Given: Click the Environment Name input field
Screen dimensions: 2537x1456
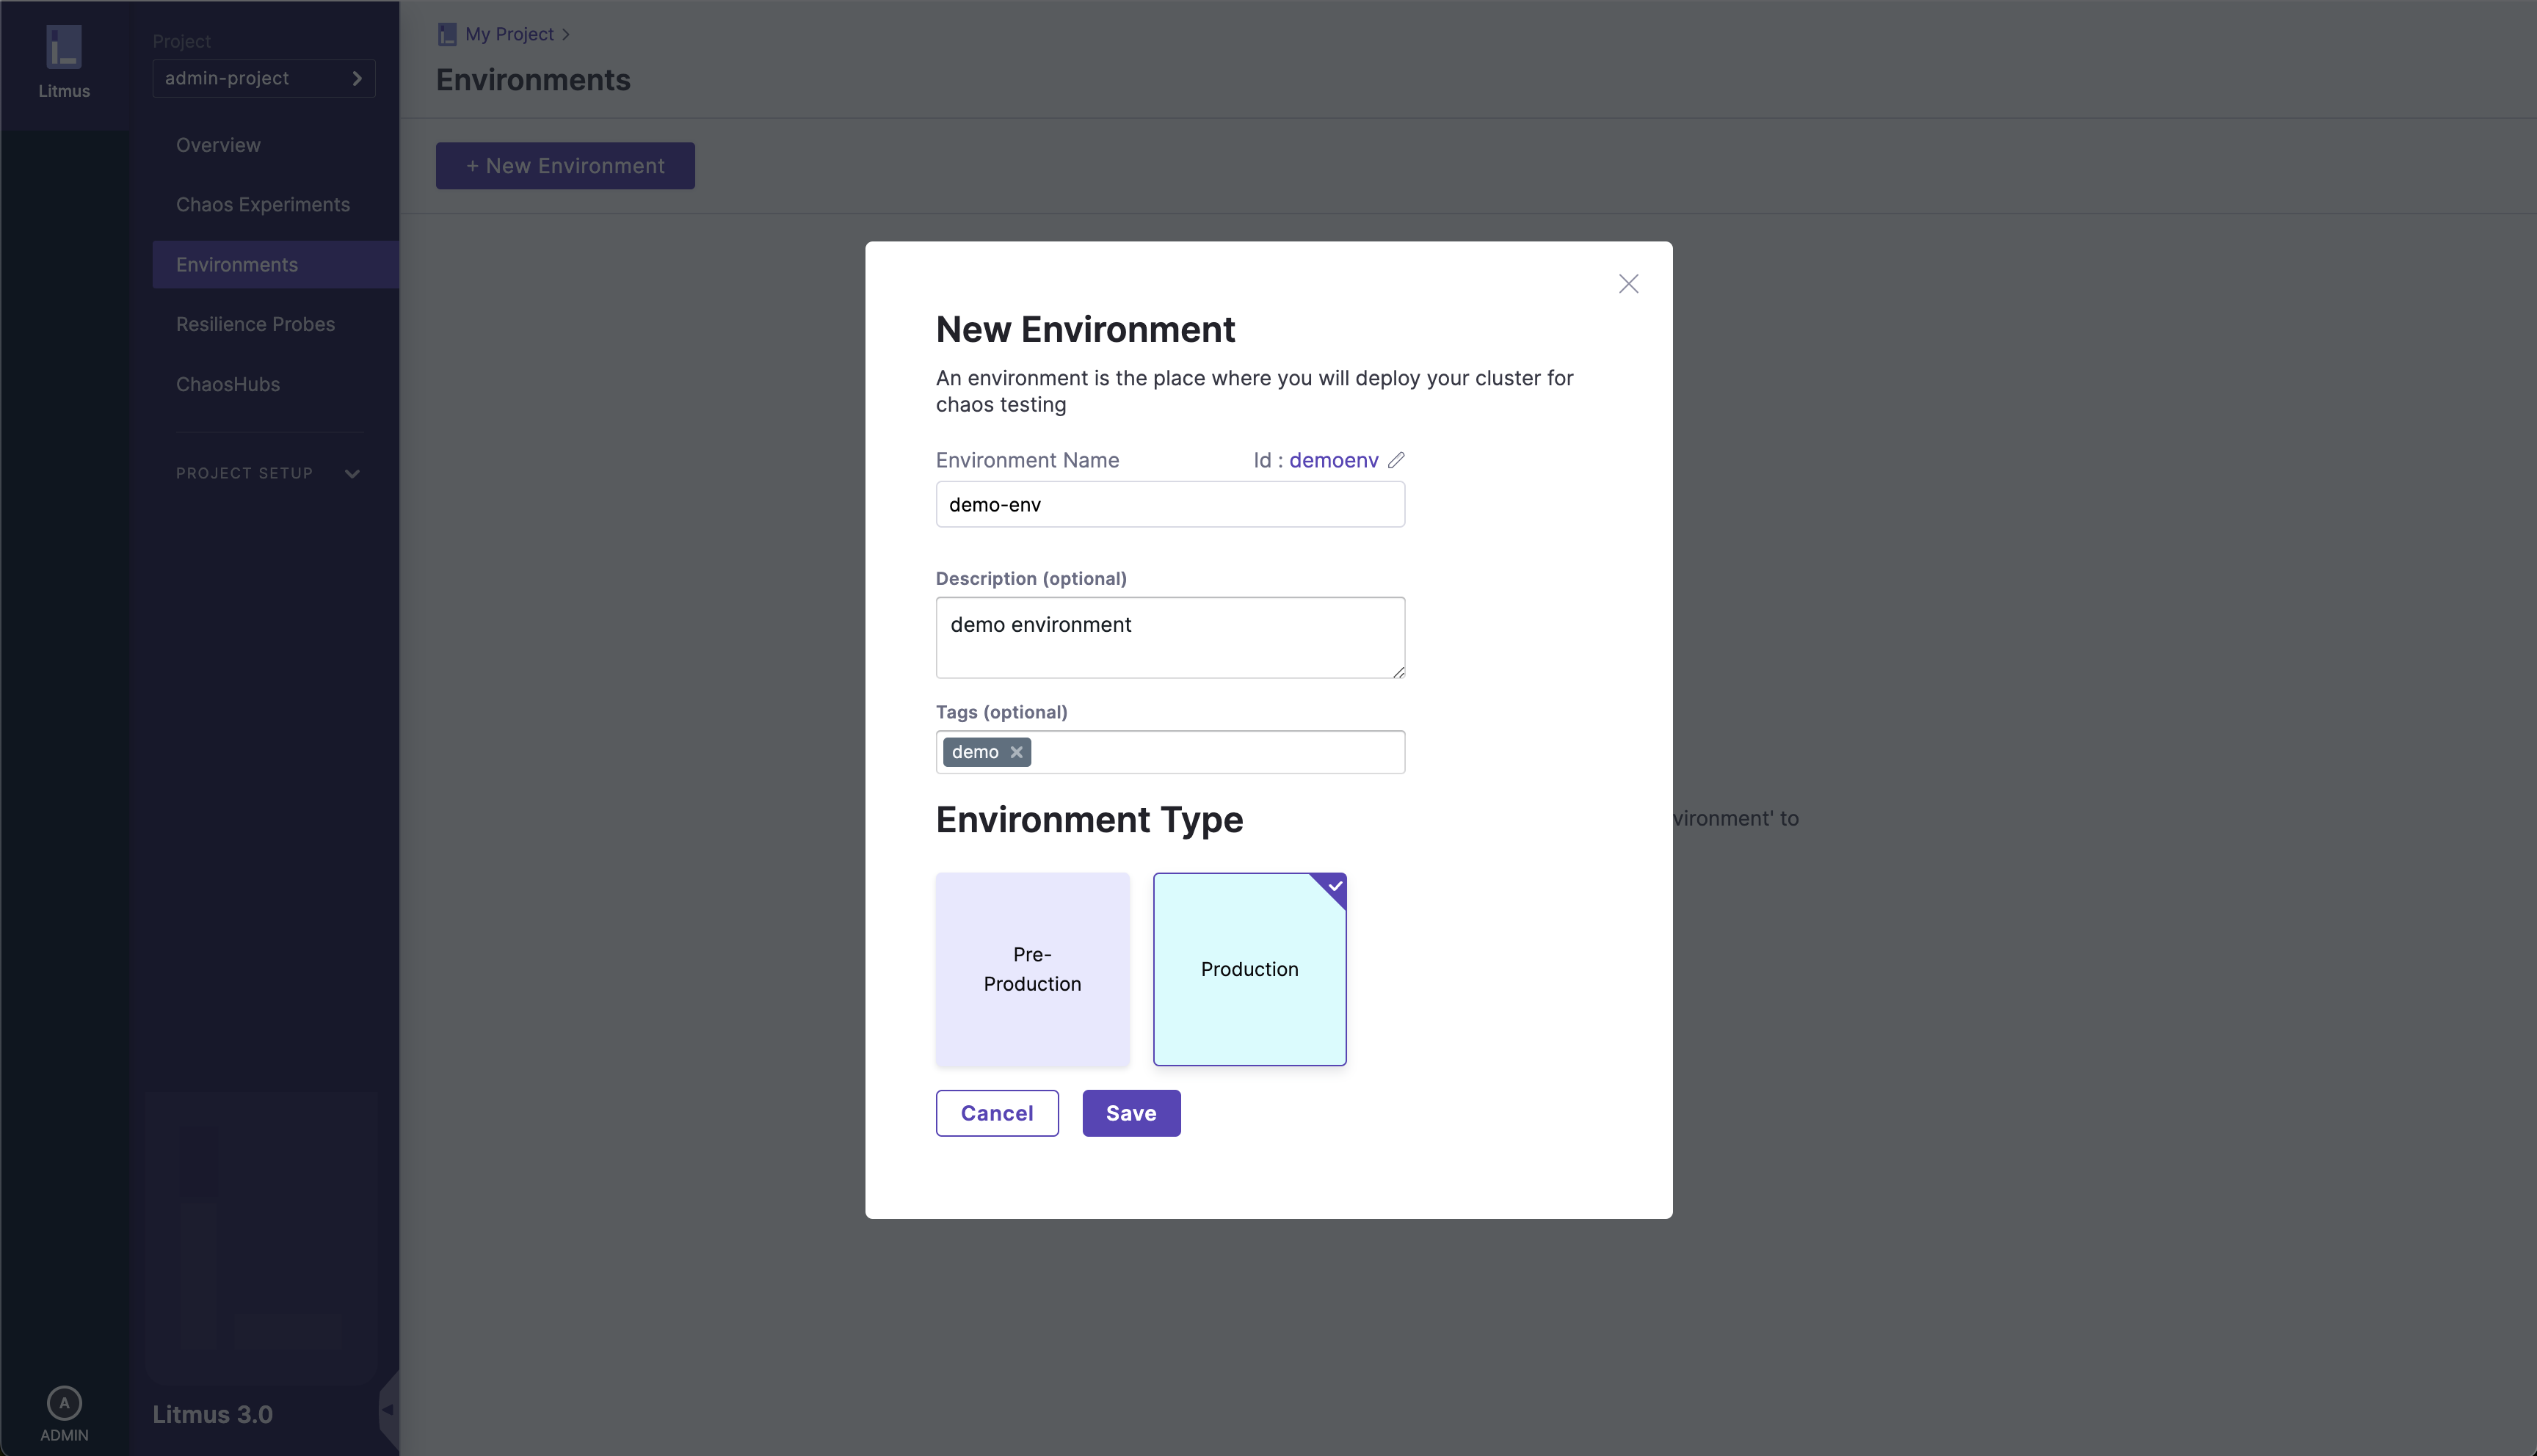Looking at the screenshot, I should (x=1170, y=505).
